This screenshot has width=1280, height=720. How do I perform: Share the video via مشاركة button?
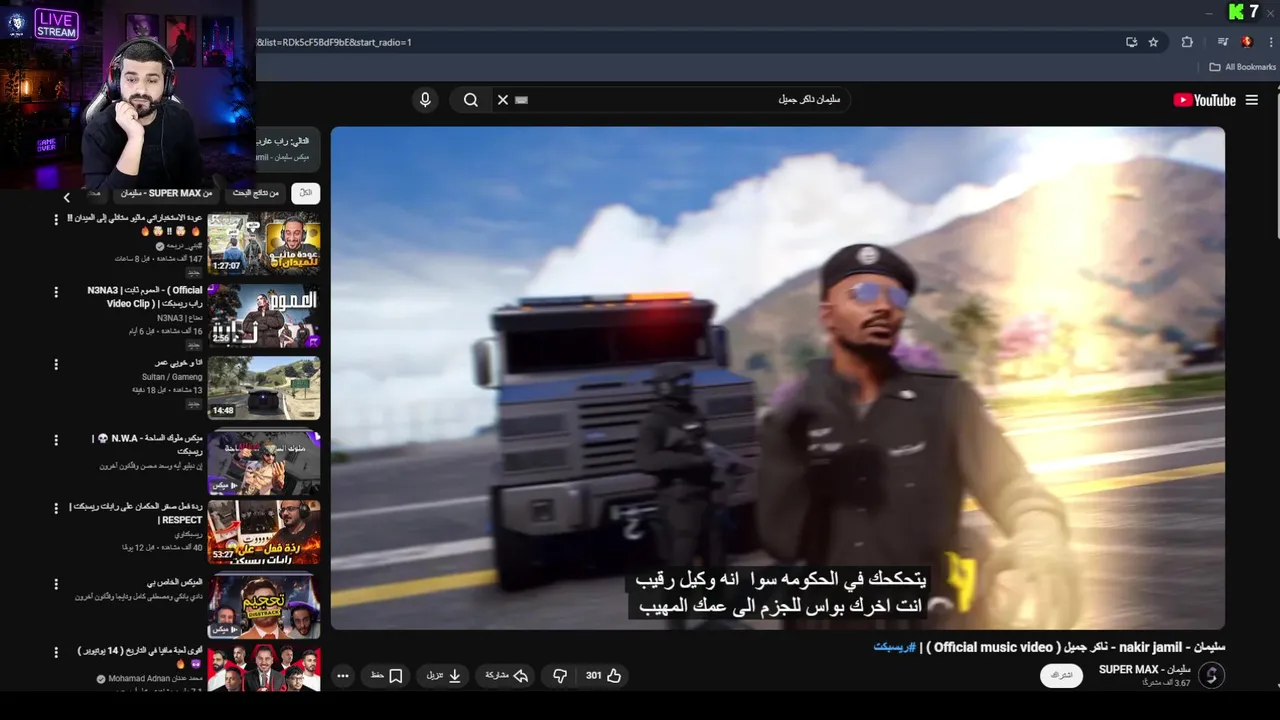click(x=507, y=676)
